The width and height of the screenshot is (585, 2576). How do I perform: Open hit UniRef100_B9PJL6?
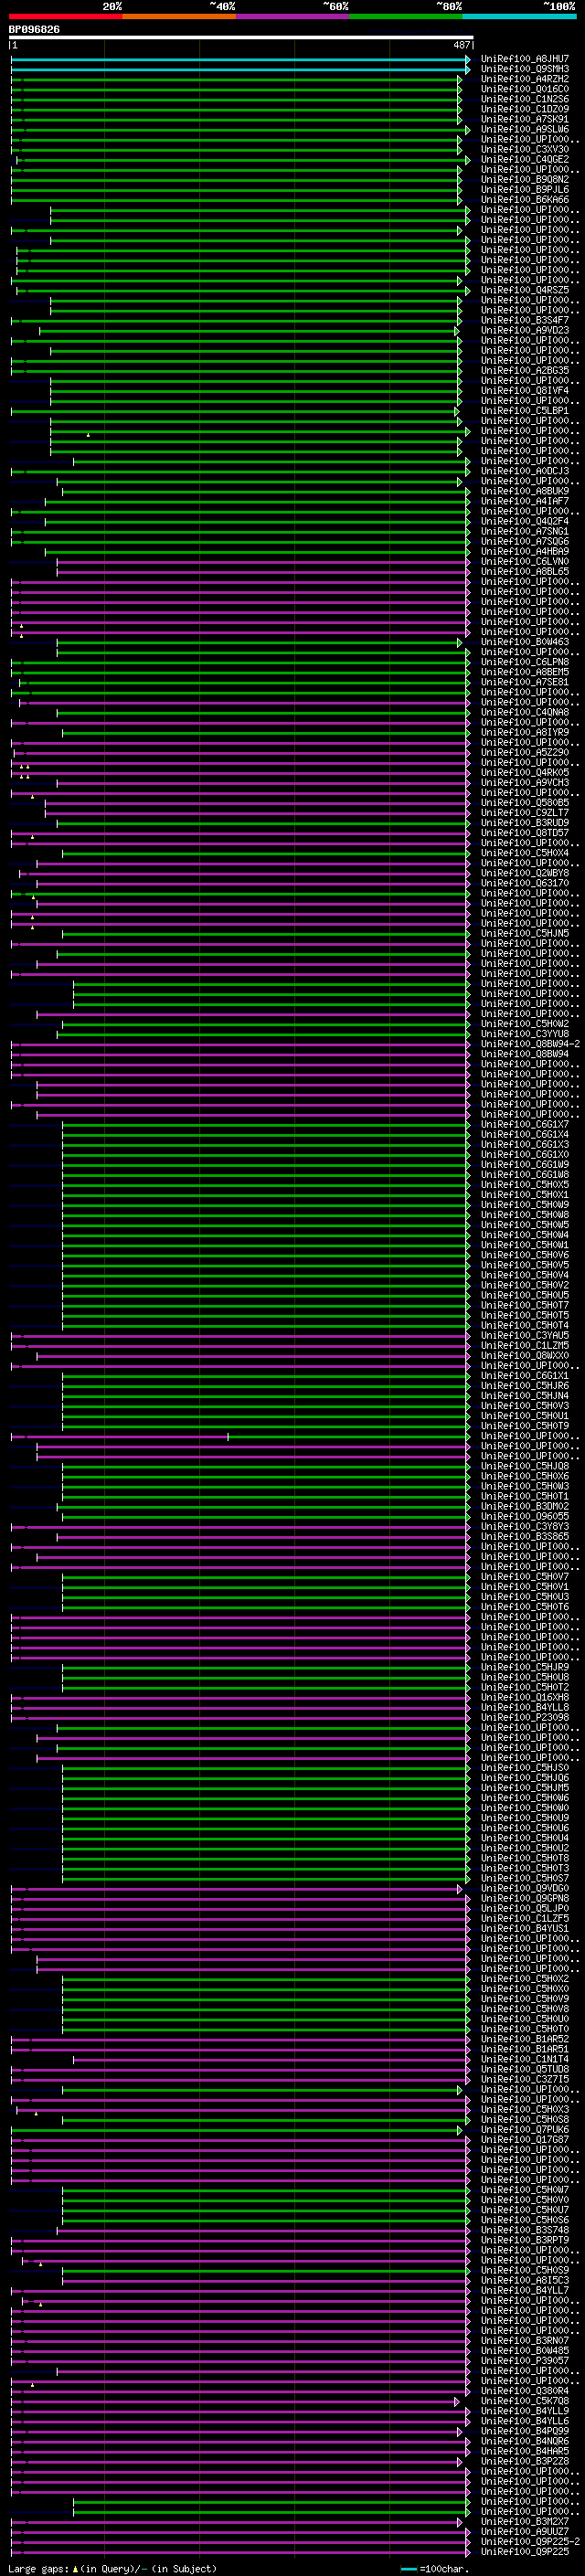(x=525, y=190)
